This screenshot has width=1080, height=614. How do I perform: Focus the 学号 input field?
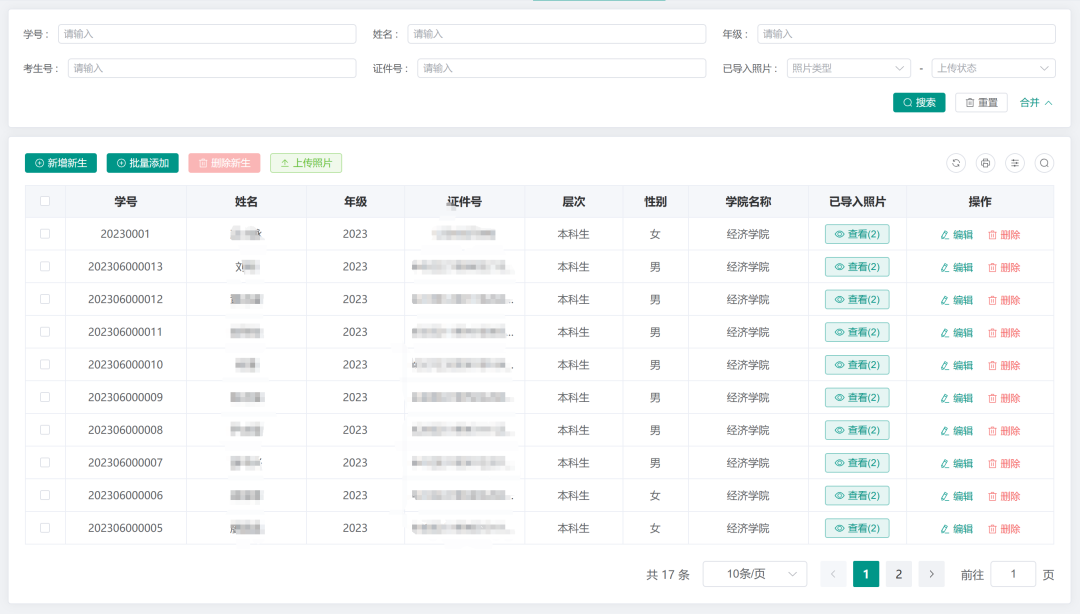[x=206, y=34]
